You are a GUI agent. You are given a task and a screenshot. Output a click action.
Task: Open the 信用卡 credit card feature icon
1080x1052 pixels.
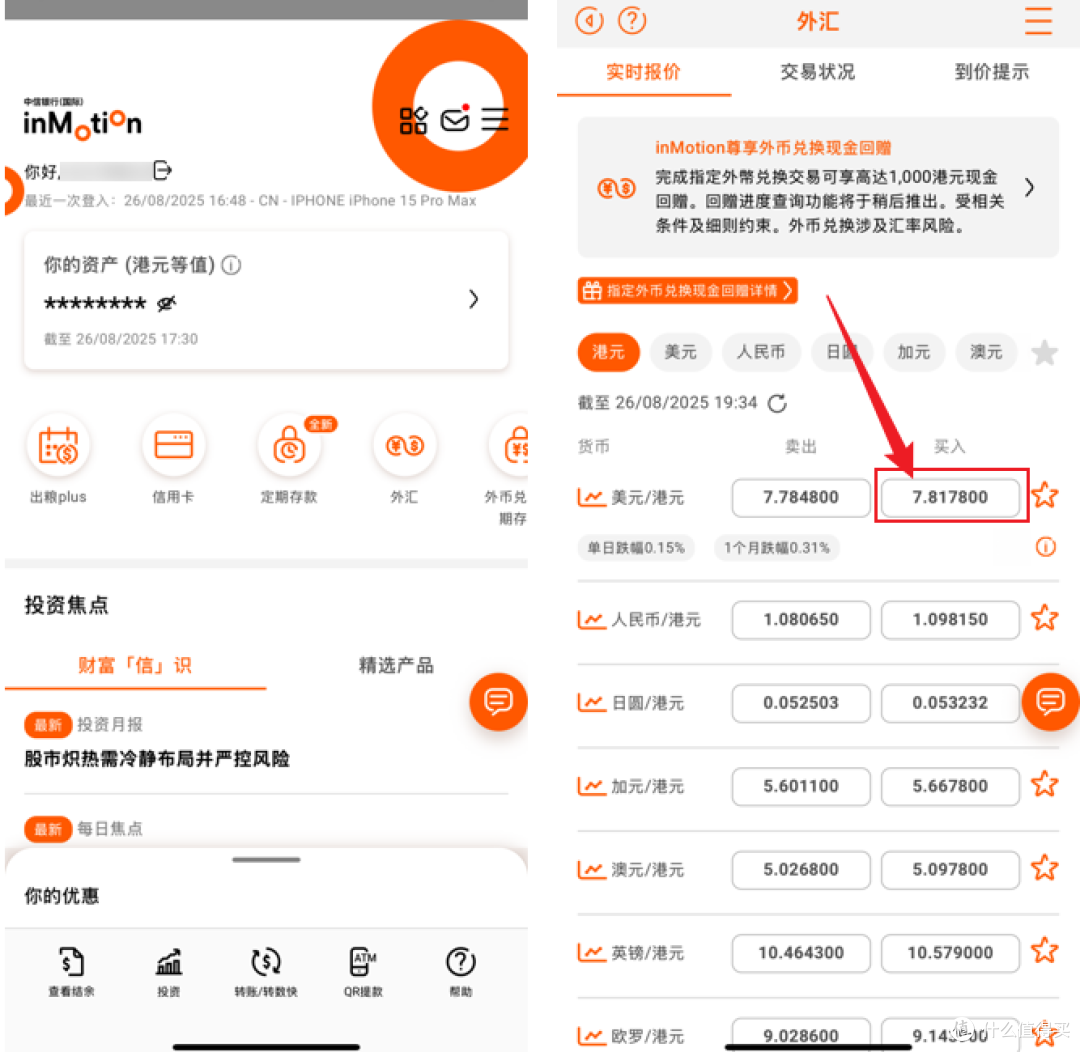pyautogui.click(x=173, y=446)
